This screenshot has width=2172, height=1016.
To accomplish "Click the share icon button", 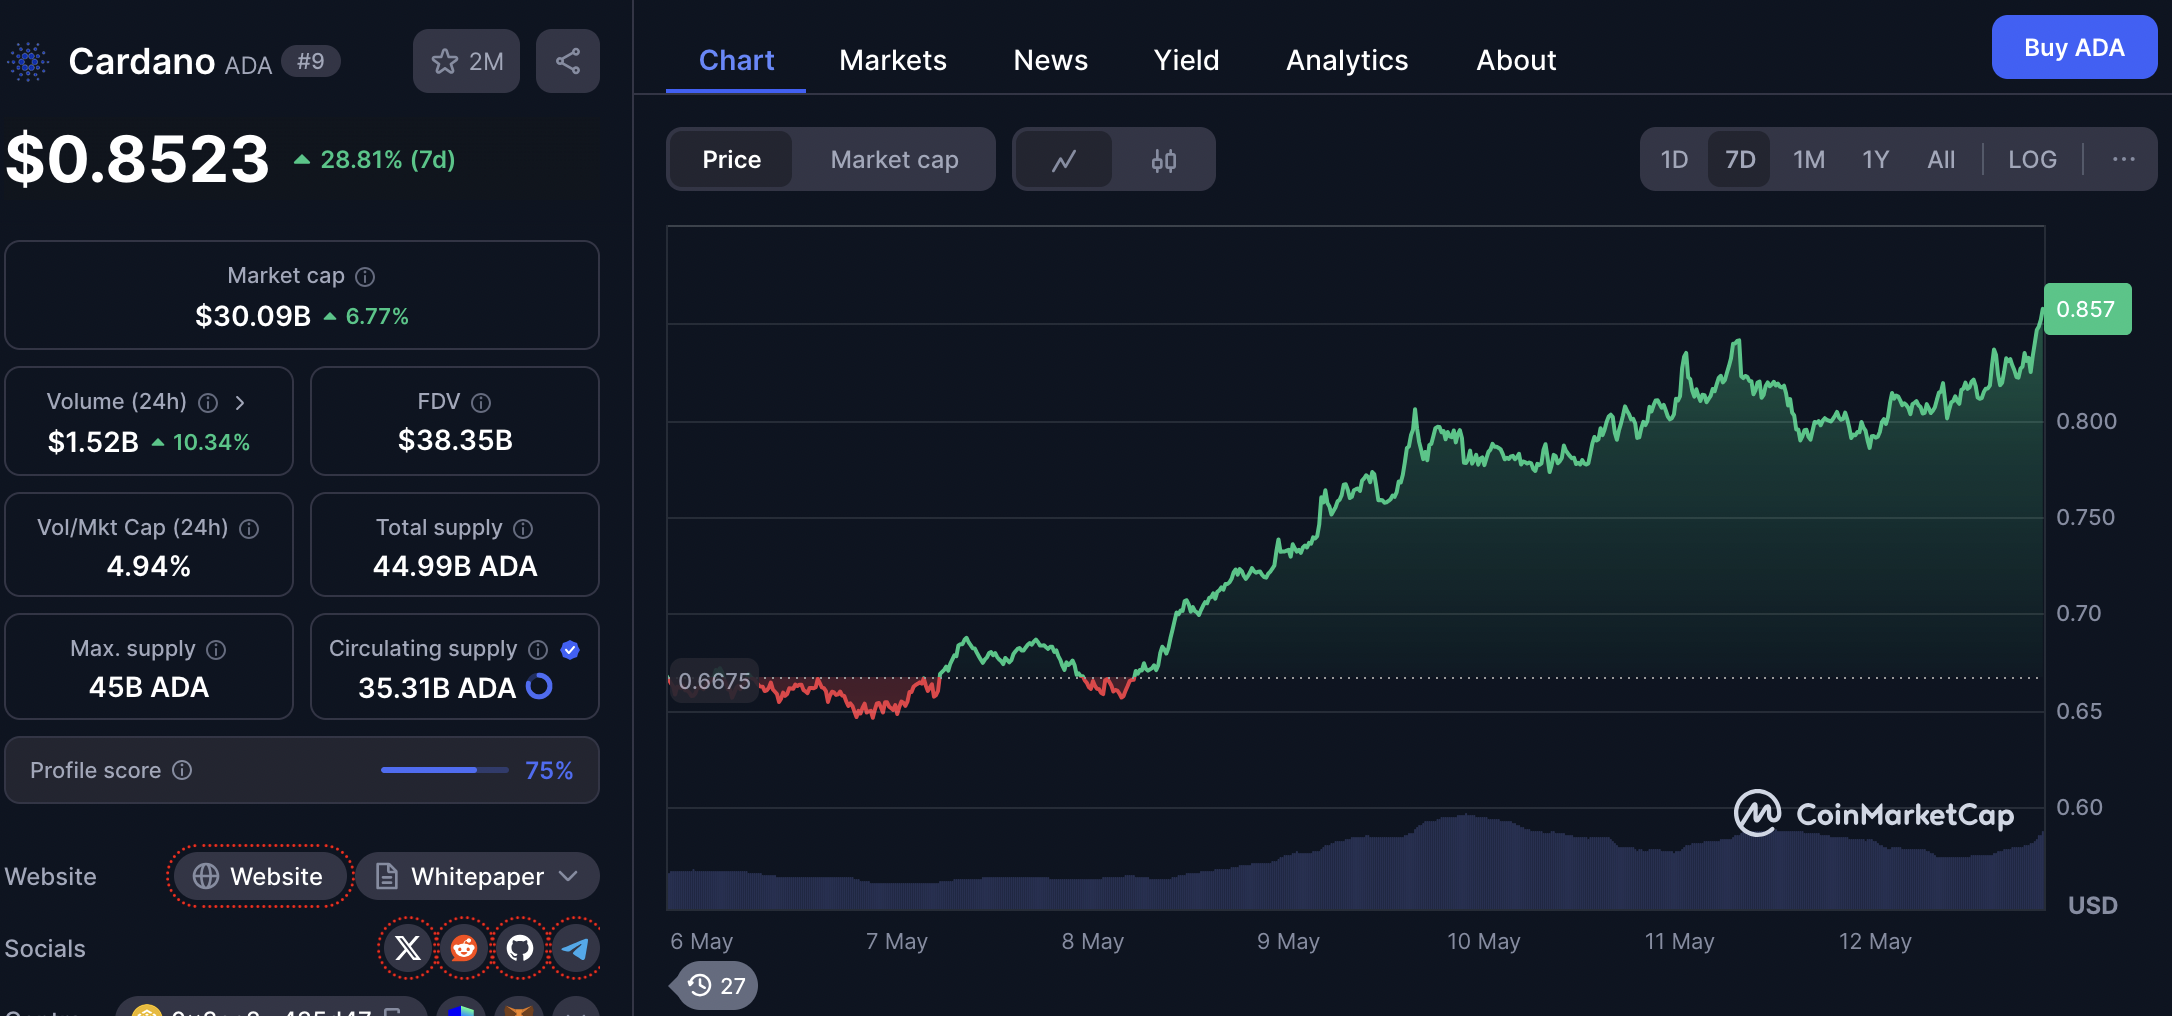I will click(x=567, y=61).
